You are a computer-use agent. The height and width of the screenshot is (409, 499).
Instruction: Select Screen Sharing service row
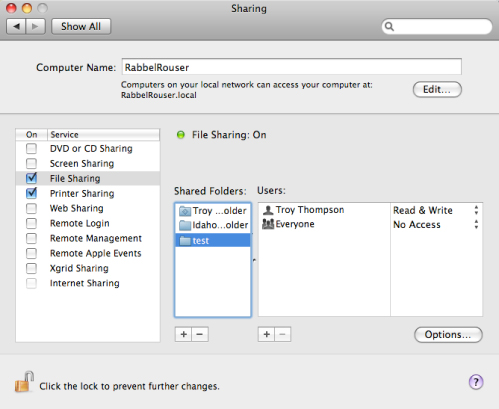88,163
